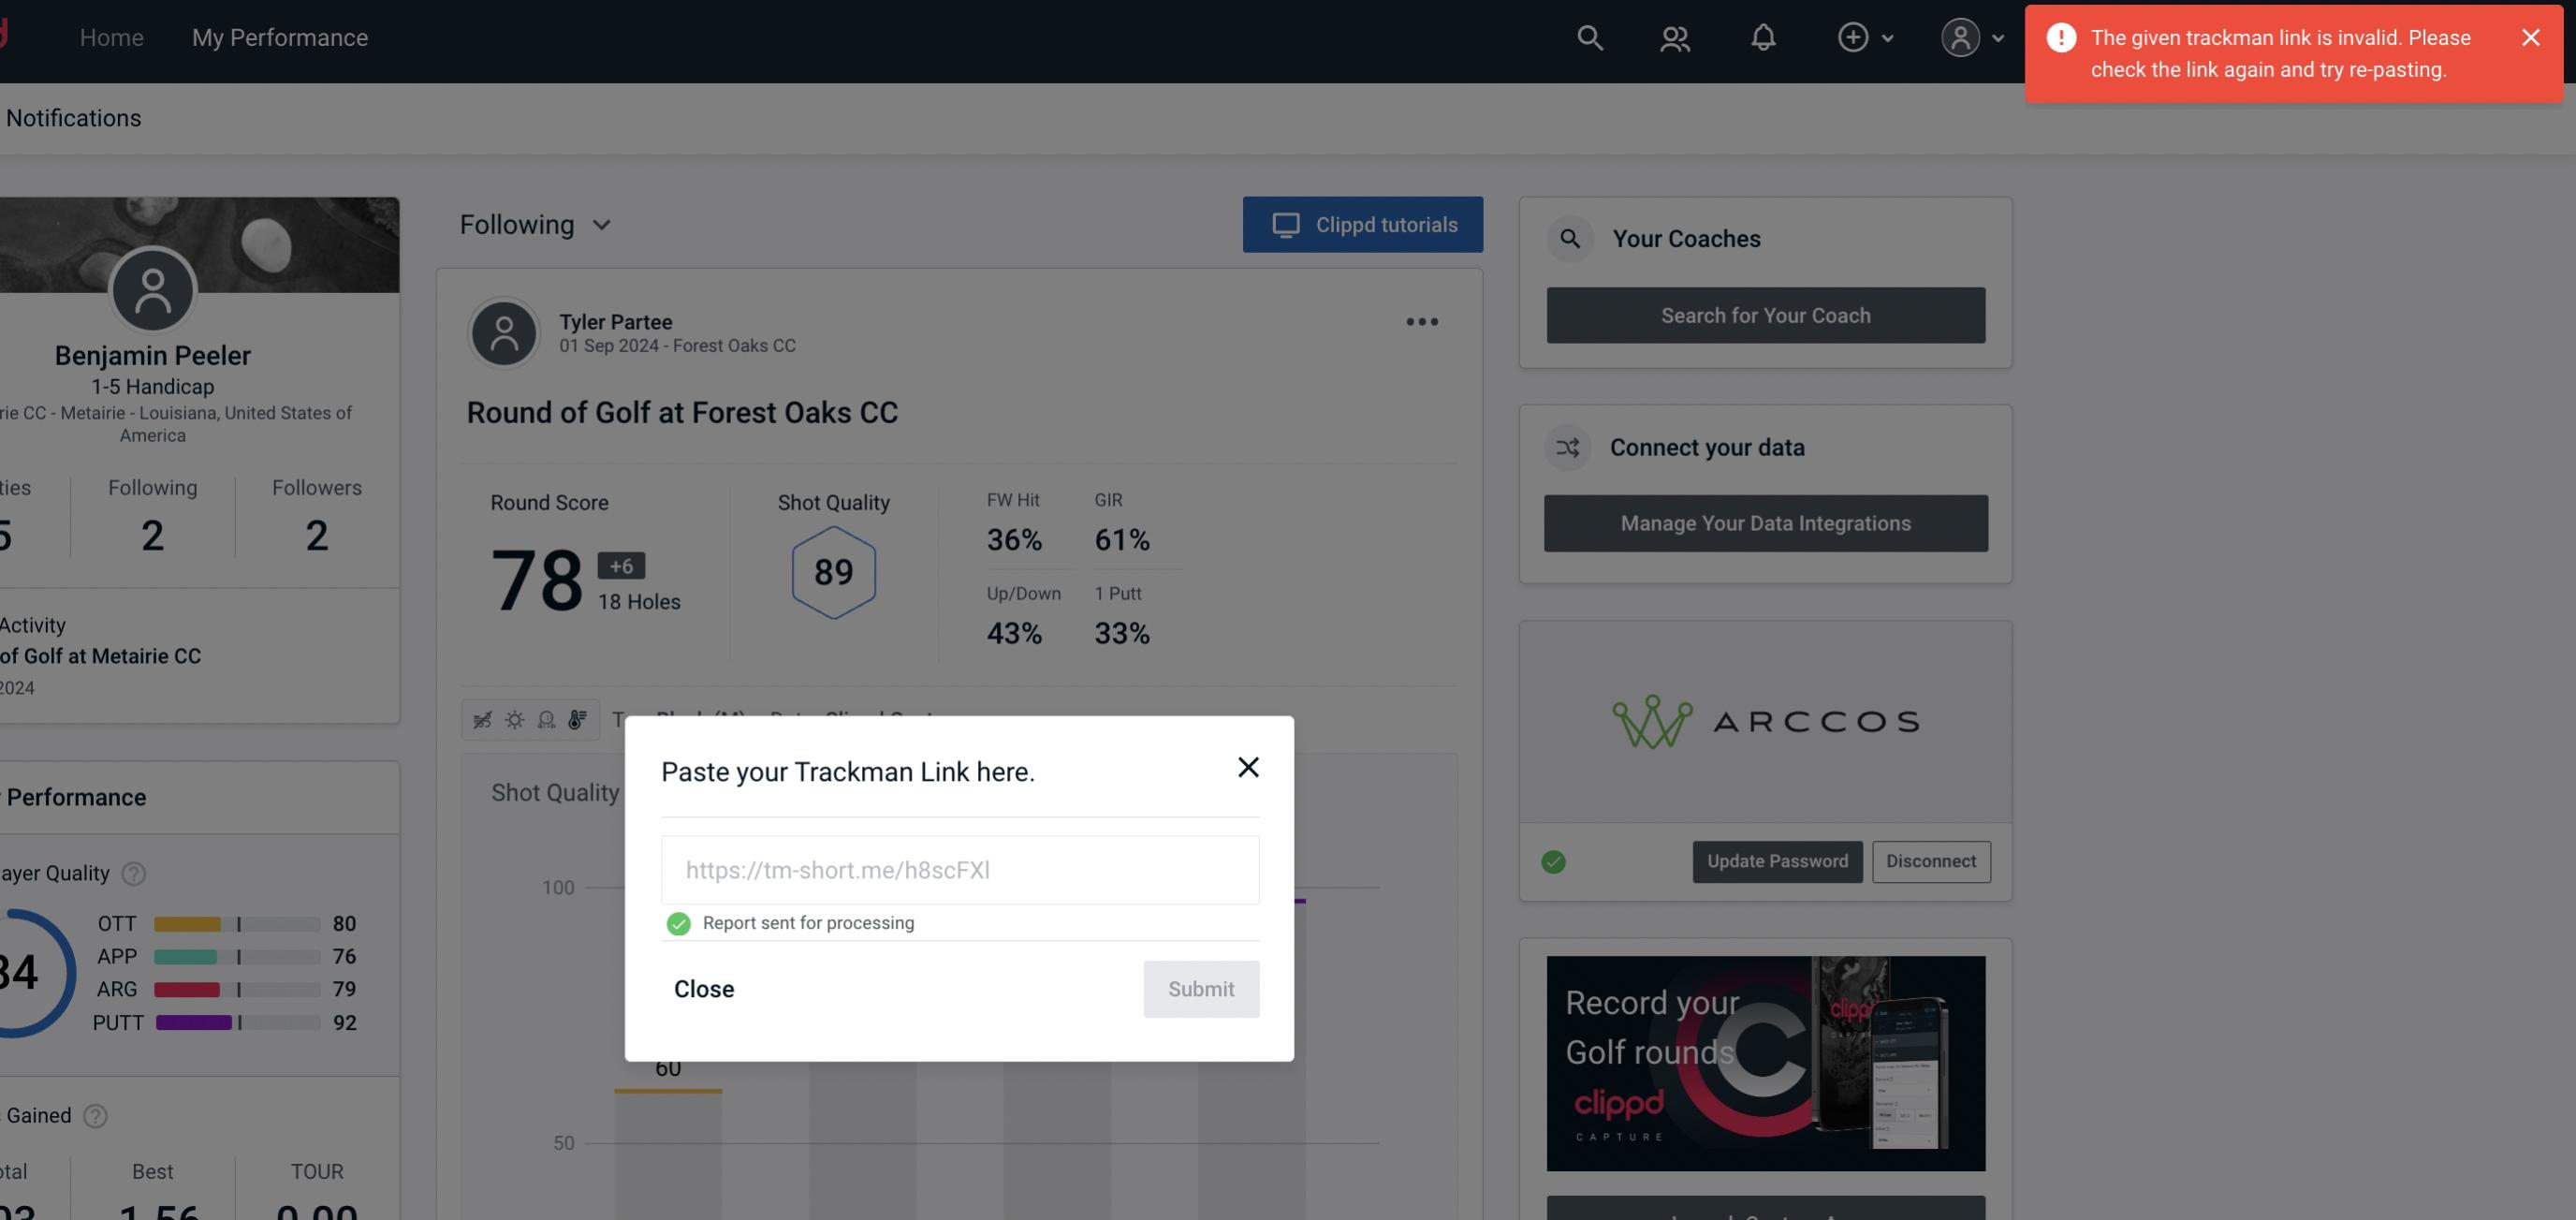Click Manage Your Data Integrations button
This screenshot has height=1220, width=2576.
(x=1764, y=522)
